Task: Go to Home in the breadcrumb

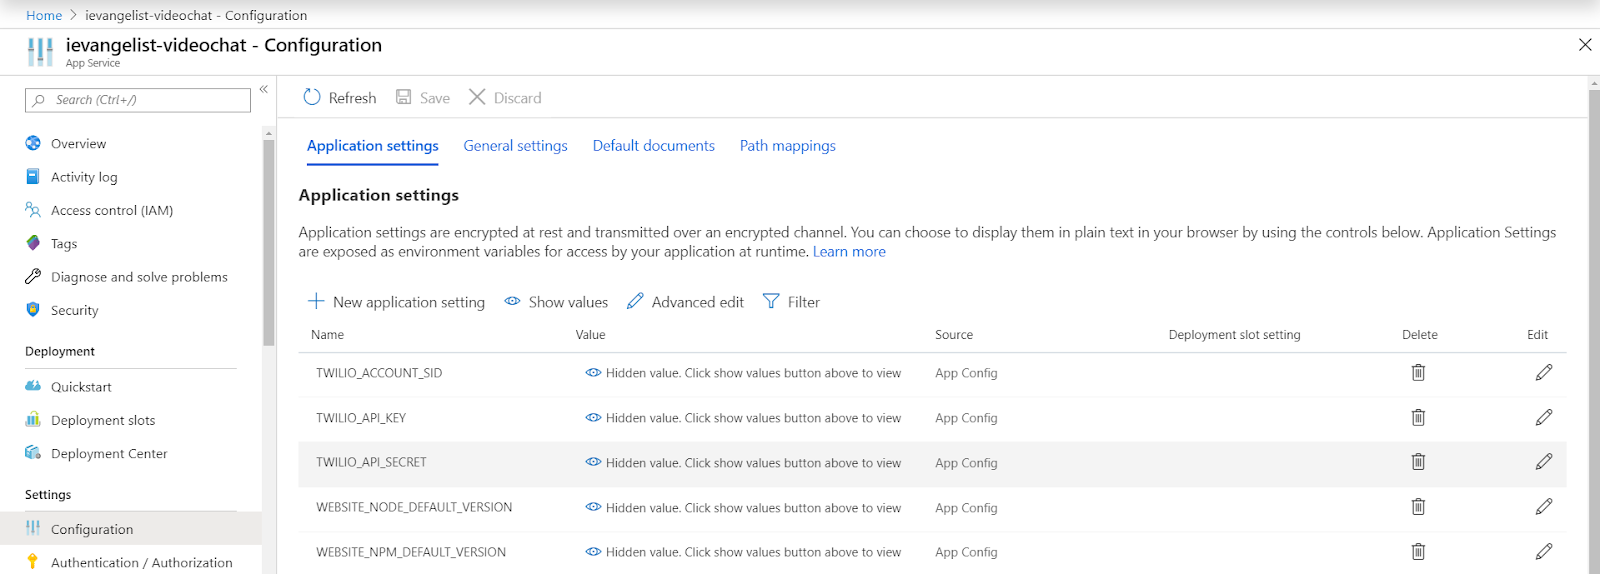Action: [44, 15]
